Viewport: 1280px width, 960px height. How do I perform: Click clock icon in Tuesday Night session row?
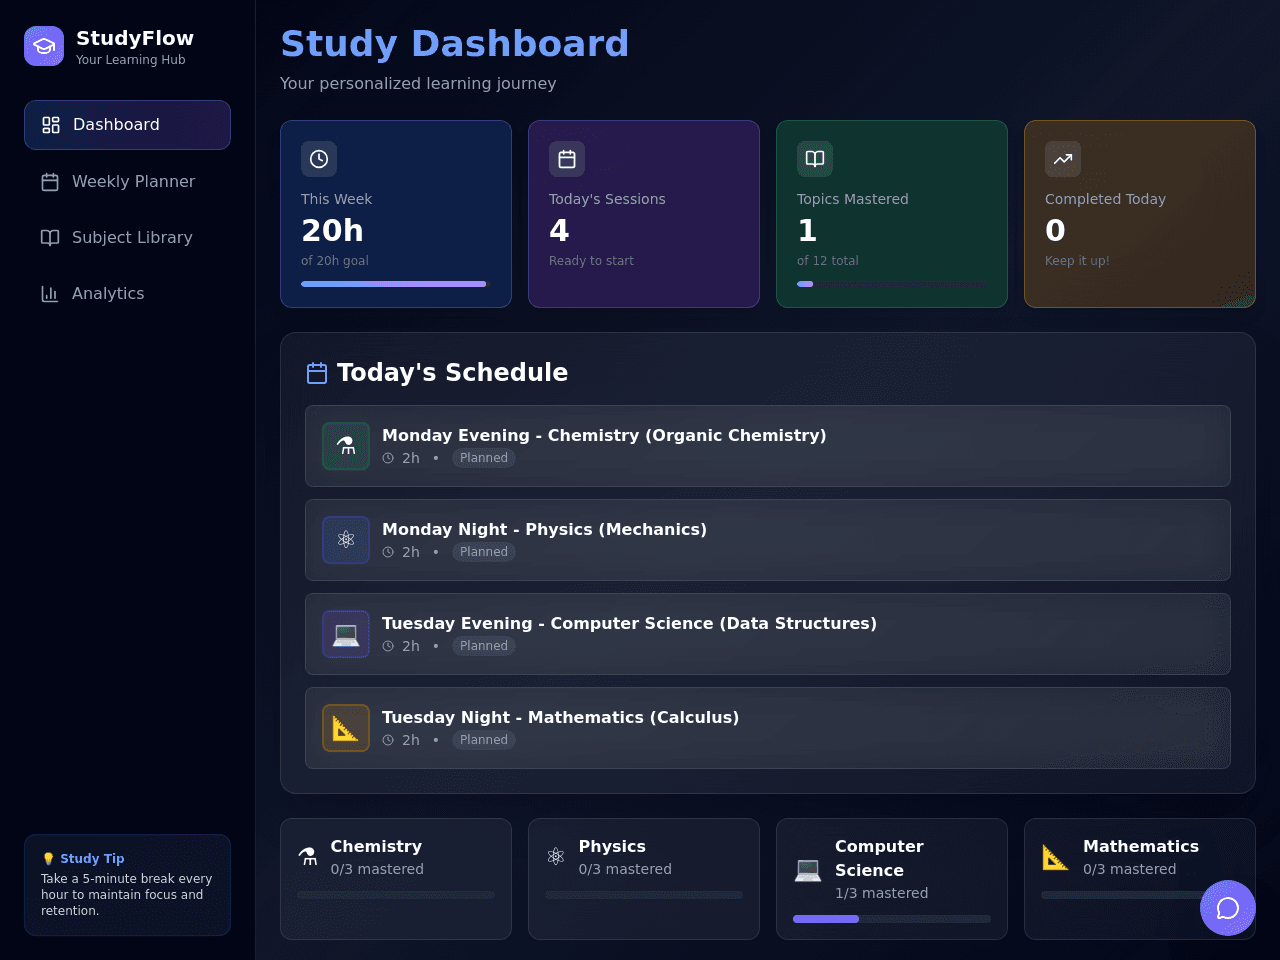388,740
